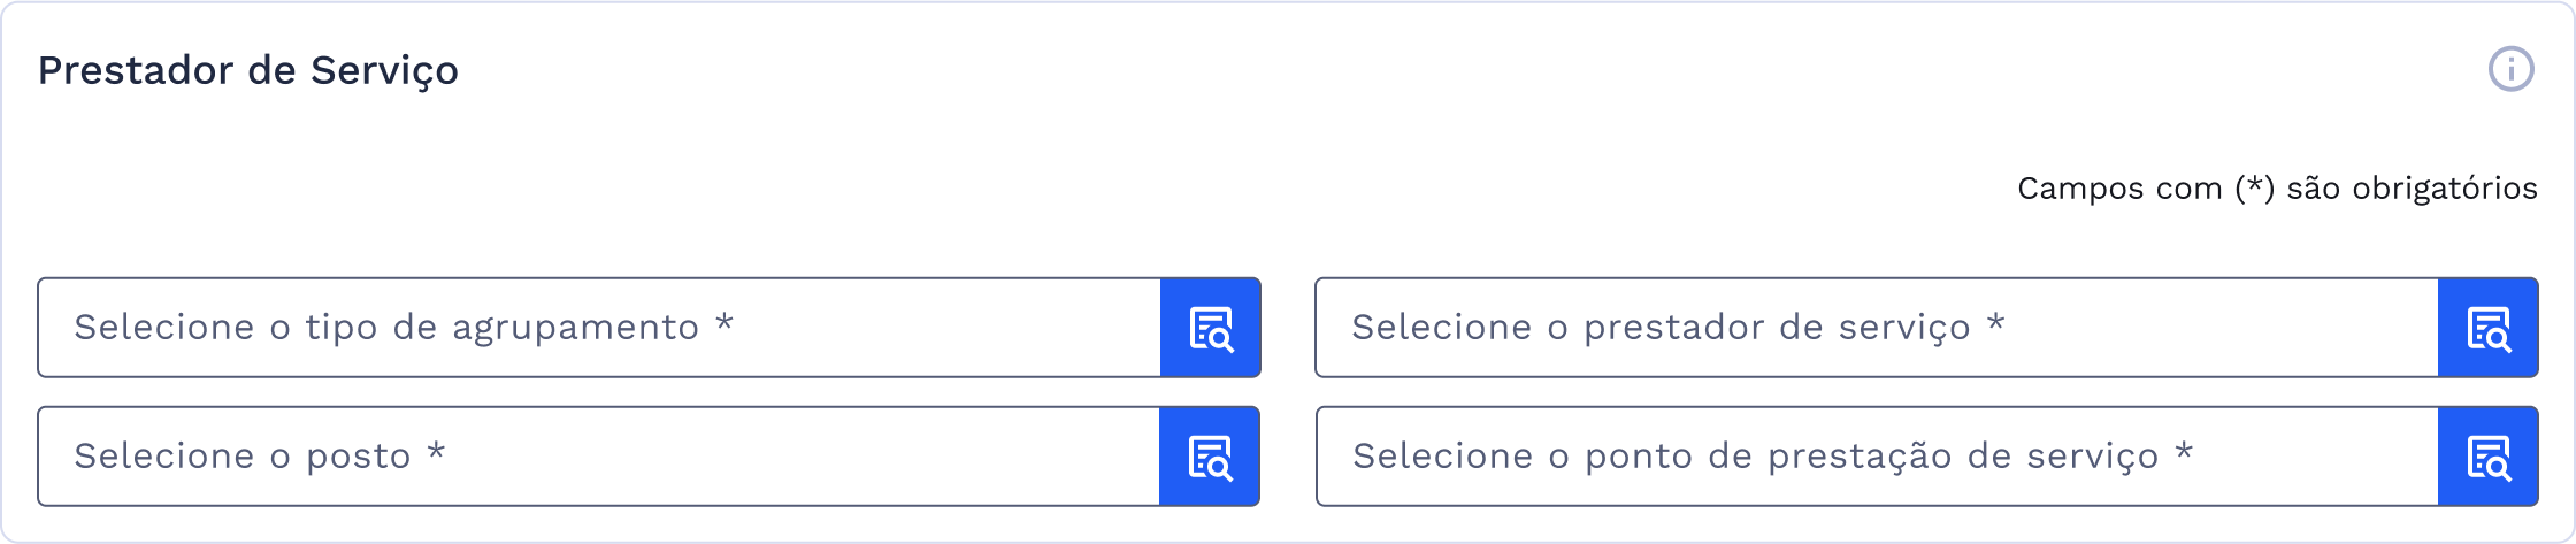The image size is (2576, 544).
Task: Open ponto de prestação de serviço lookup
Action: coord(2488,457)
